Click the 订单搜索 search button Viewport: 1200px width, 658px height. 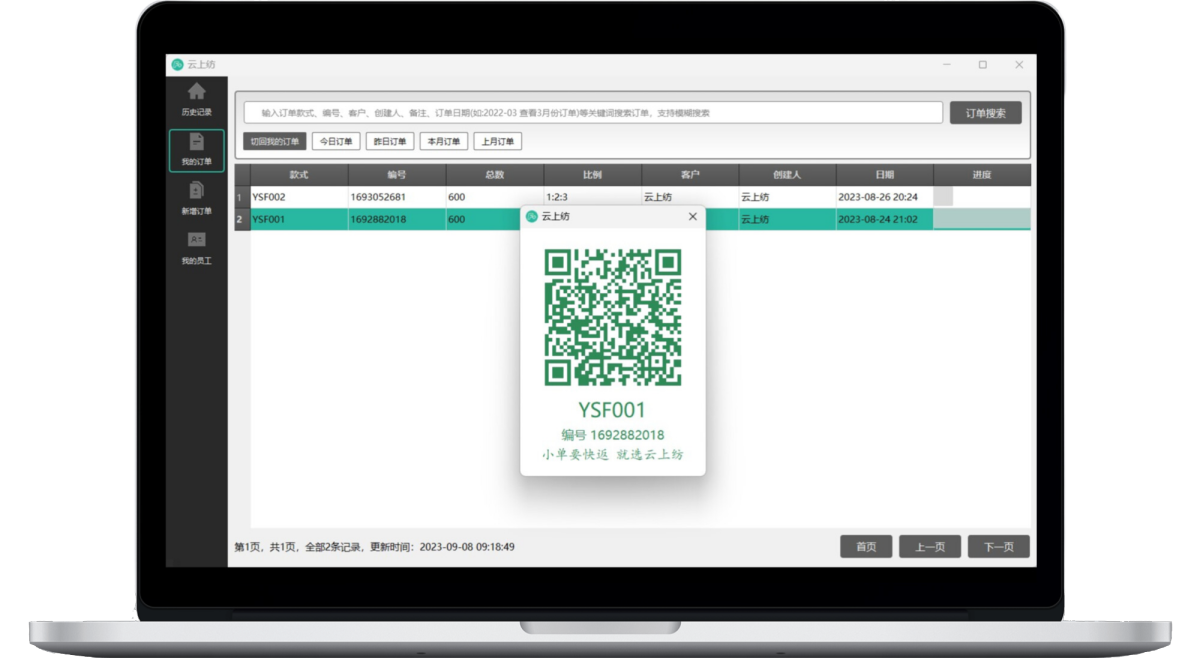[x=985, y=113]
